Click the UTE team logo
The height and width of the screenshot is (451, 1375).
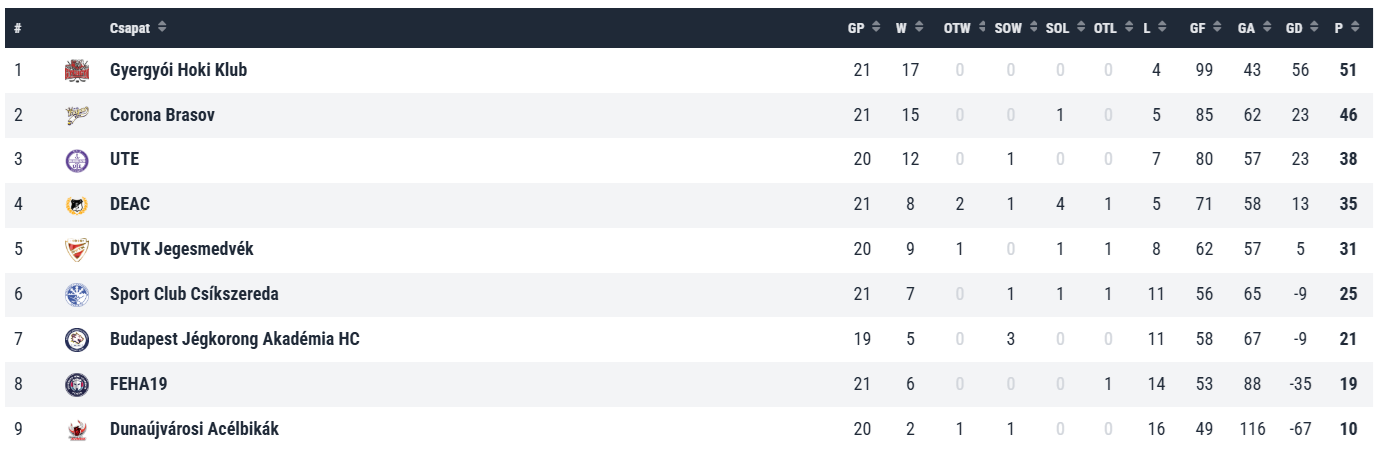click(x=77, y=160)
